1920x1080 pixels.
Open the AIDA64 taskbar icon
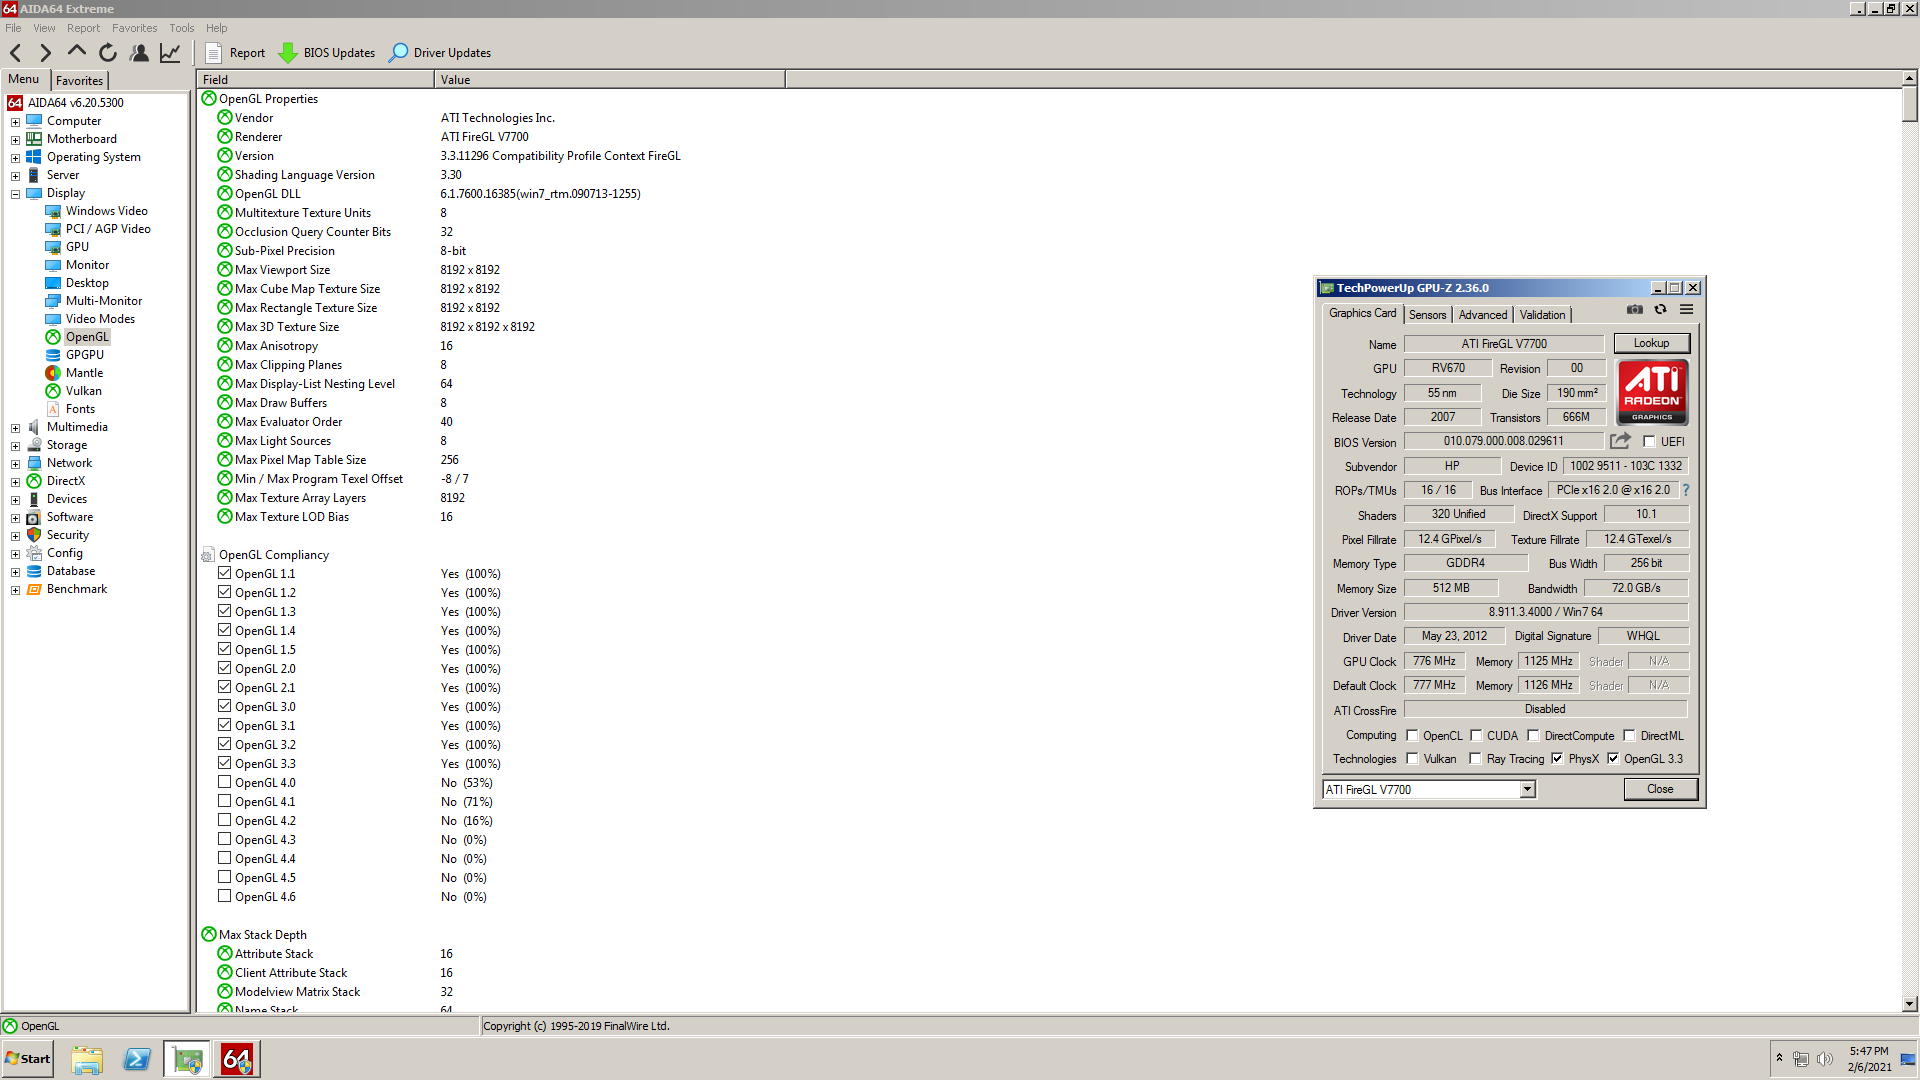pos(237,1059)
